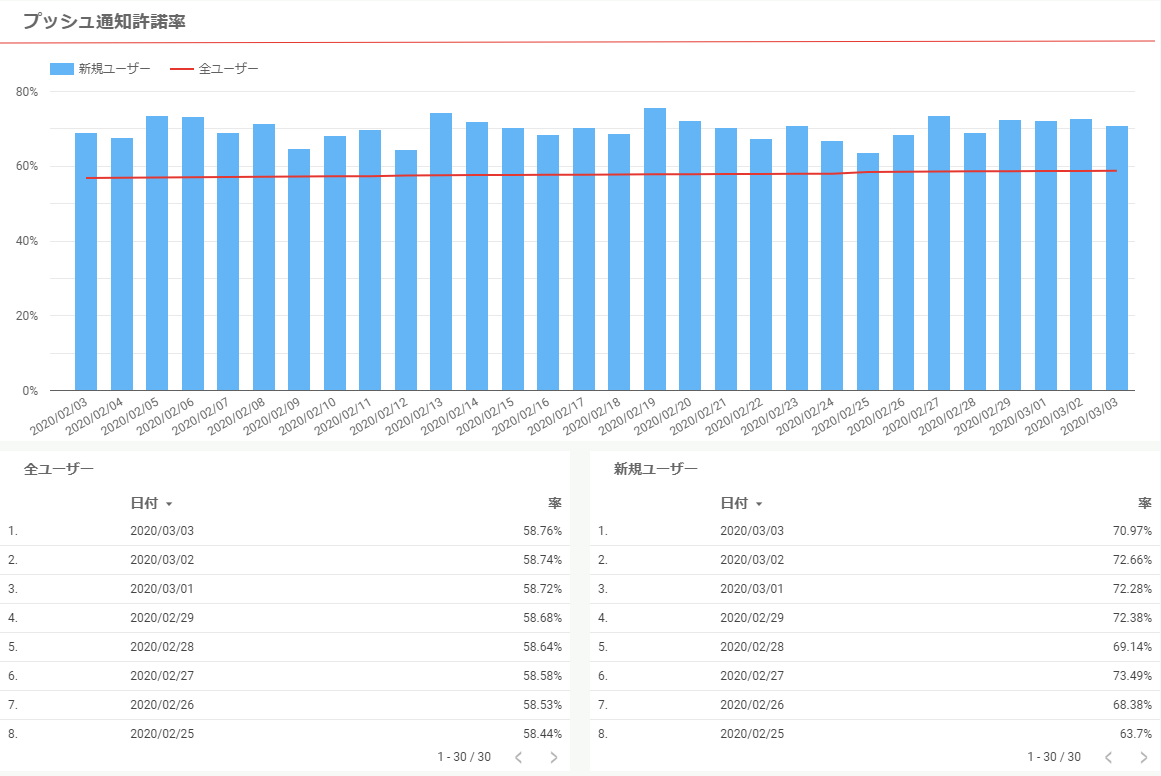The image size is (1161, 776).
Task: Click the 0% y-axis label
Action: click(x=30, y=390)
